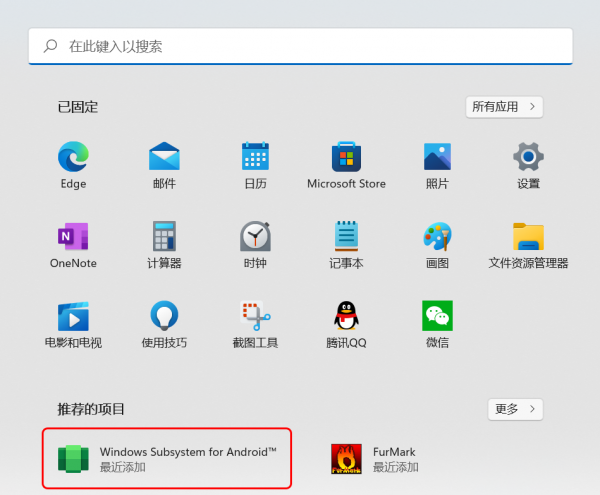The image size is (600, 495).
Task: Open the 画图 paint app
Action: pos(437,245)
